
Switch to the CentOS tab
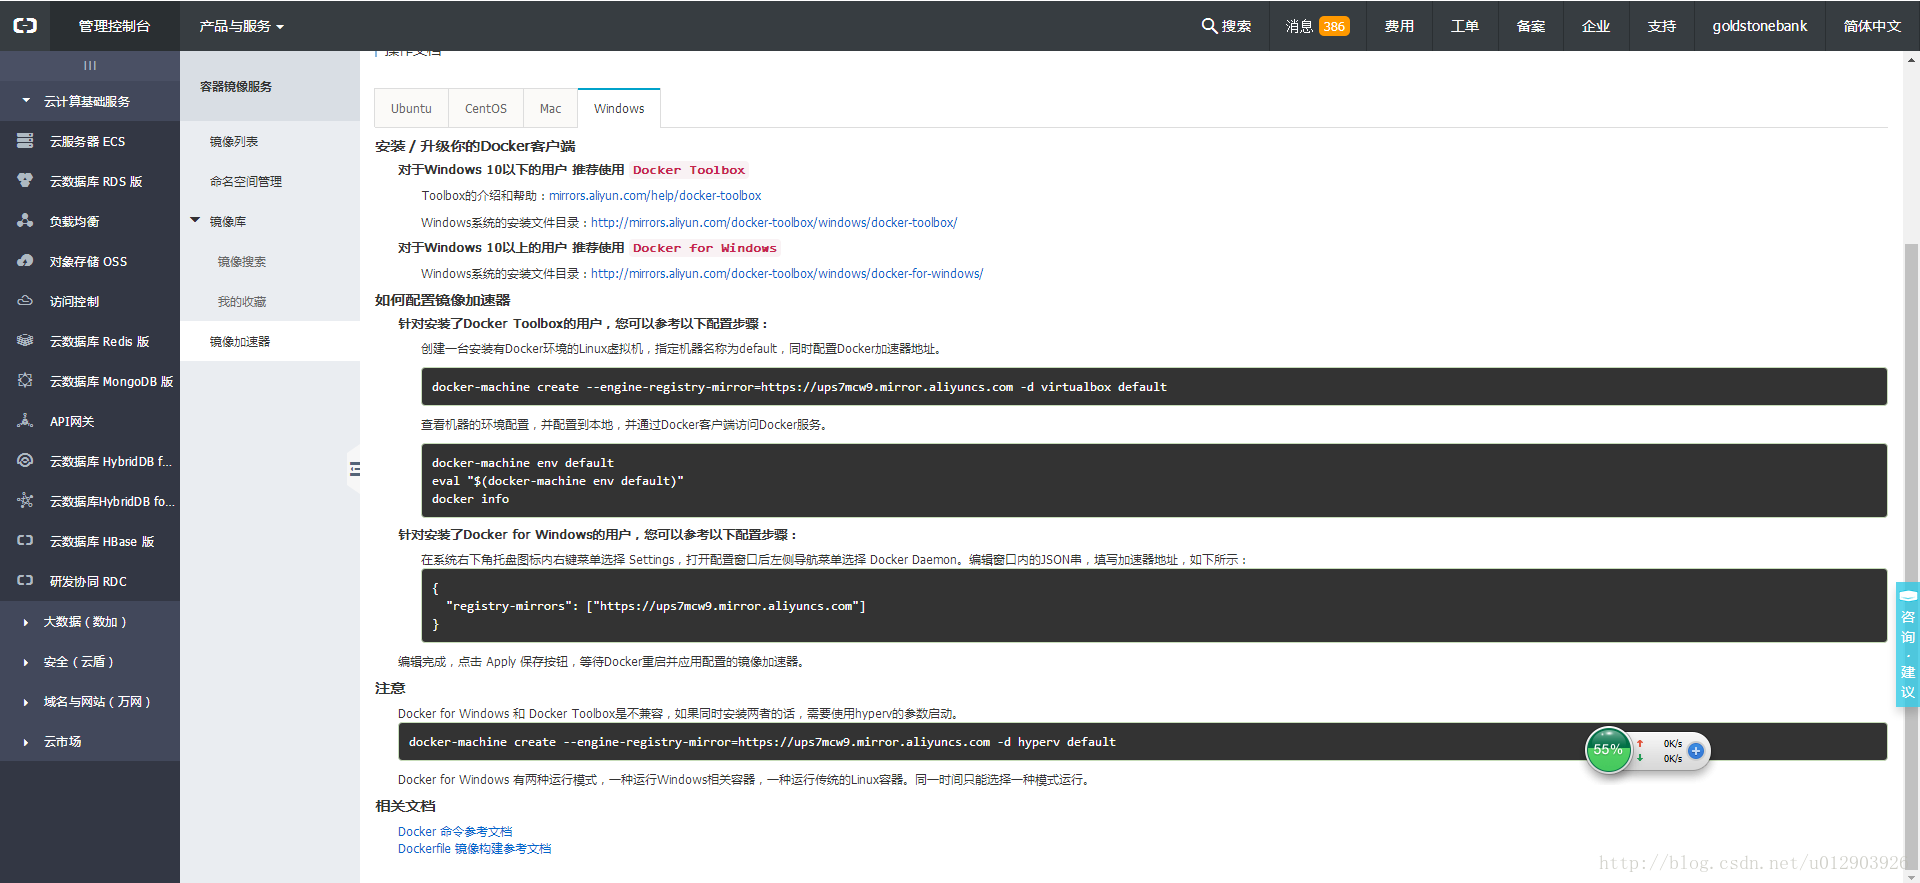(486, 108)
